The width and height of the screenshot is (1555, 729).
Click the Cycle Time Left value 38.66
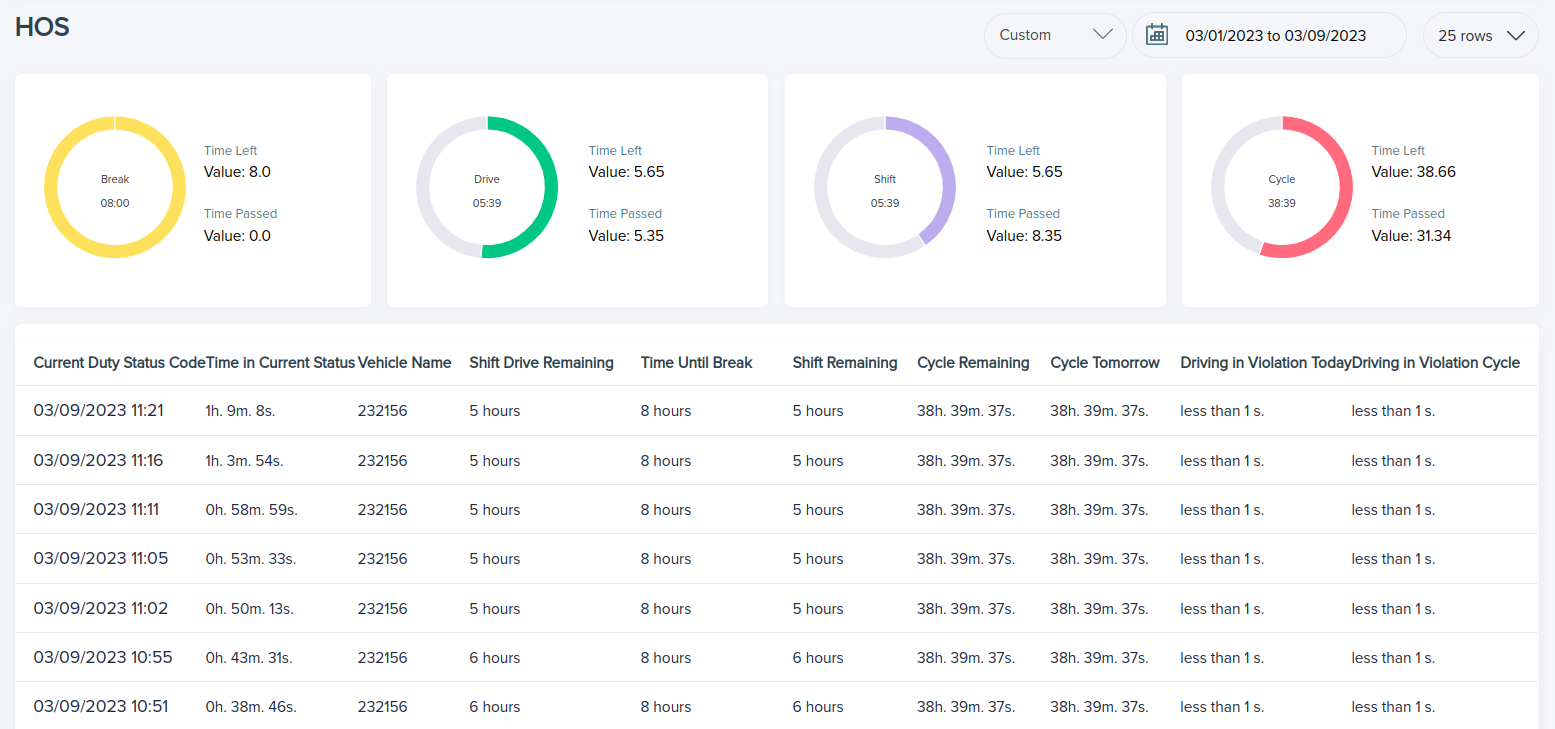(1414, 172)
